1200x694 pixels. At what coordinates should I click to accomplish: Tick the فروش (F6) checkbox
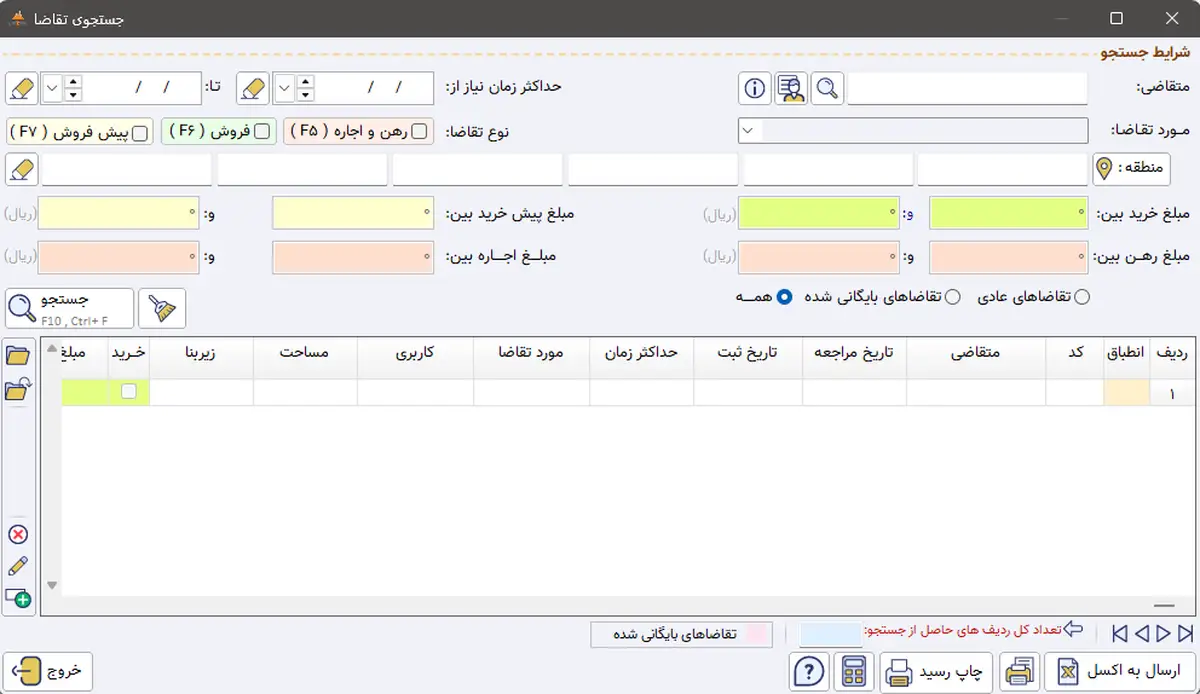(262, 131)
